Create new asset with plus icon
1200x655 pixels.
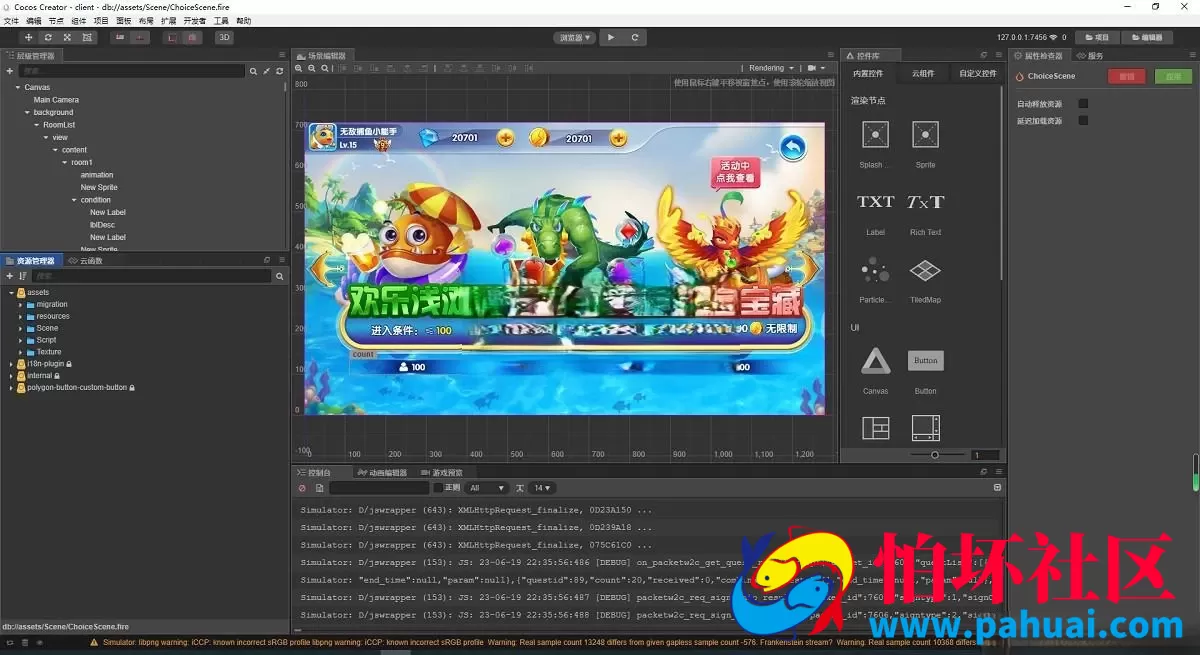pyautogui.click(x=9, y=276)
